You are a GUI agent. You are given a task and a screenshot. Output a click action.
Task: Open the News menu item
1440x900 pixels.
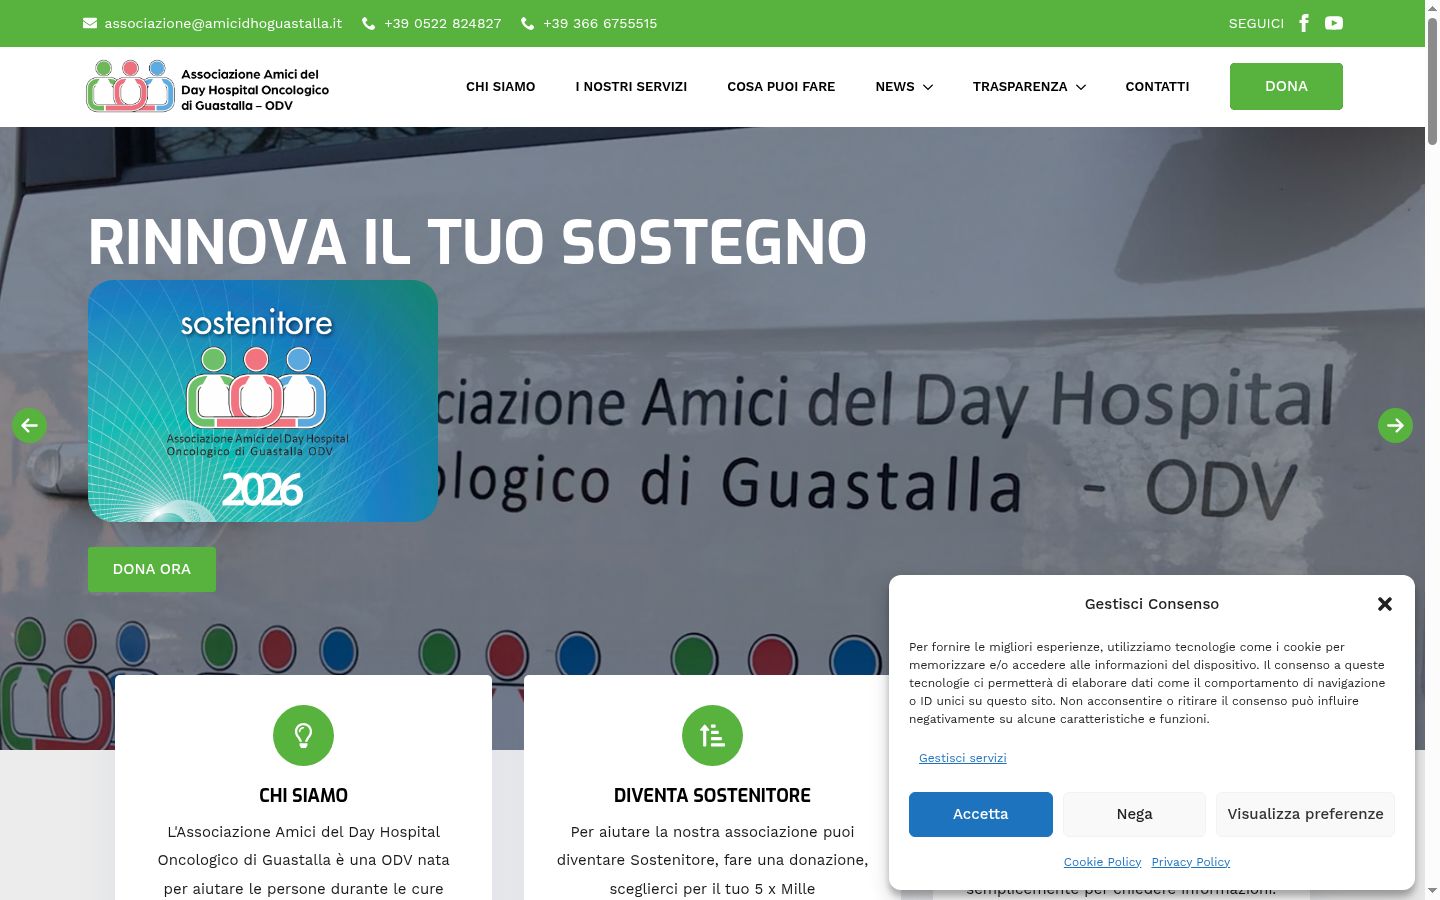(x=895, y=87)
